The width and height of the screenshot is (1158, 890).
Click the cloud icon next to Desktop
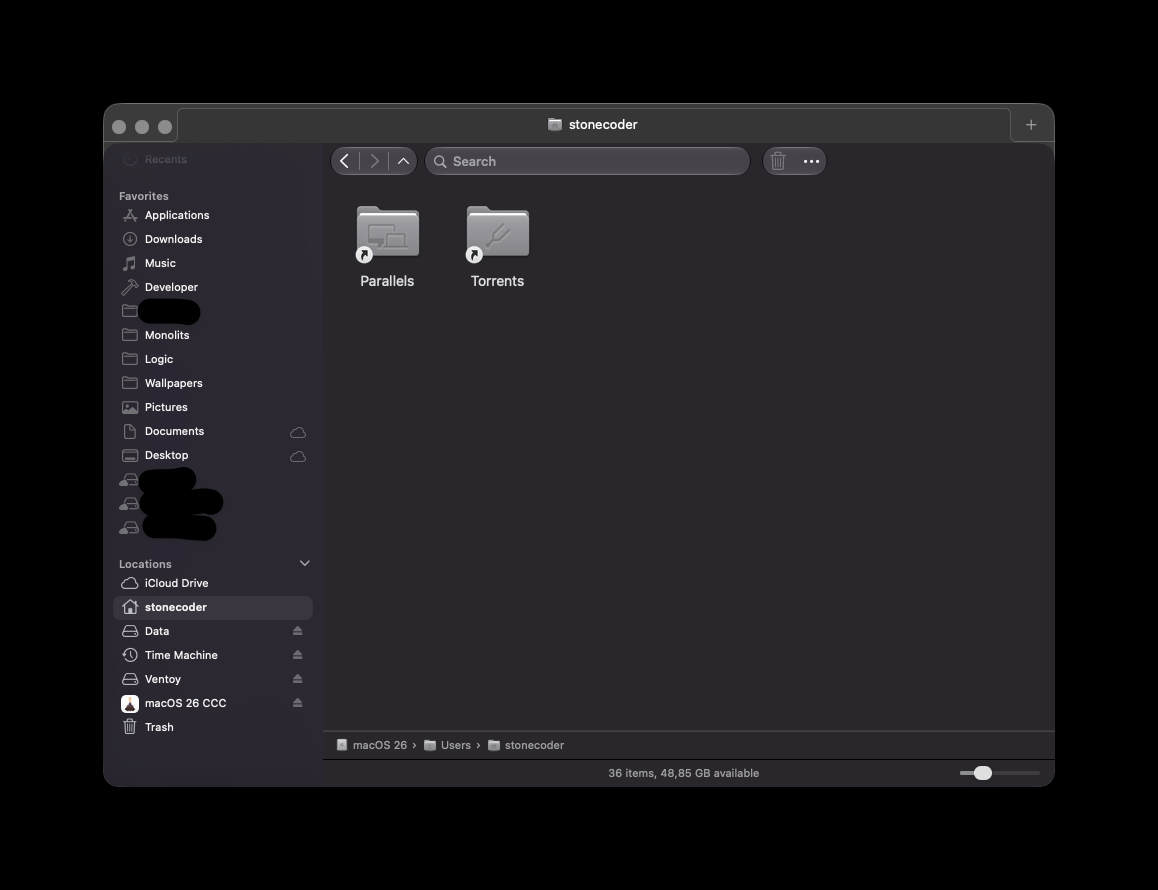point(298,456)
